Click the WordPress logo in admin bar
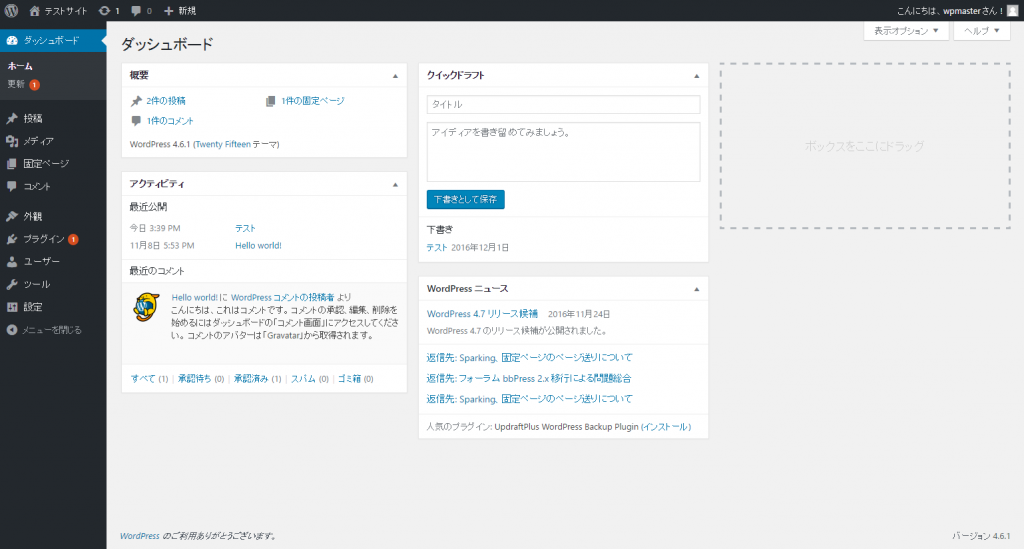 pos(11,10)
